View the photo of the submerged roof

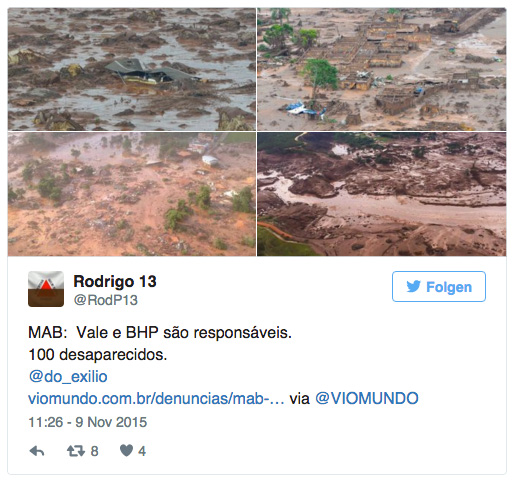pos(132,69)
